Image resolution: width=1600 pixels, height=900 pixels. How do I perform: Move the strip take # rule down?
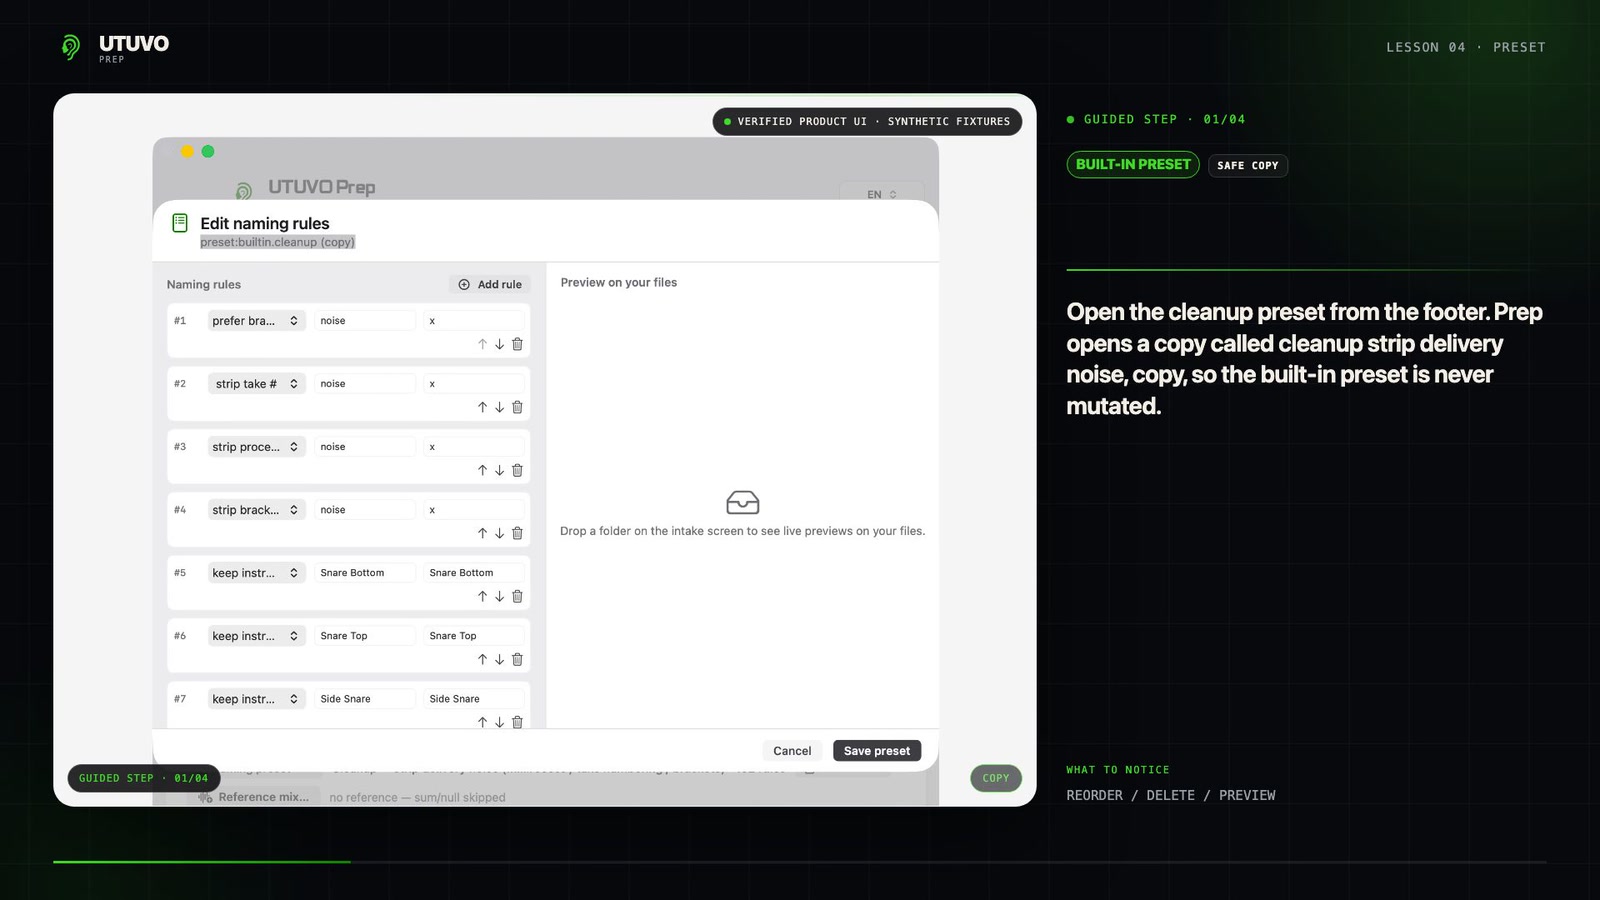[x=499, y=407]
